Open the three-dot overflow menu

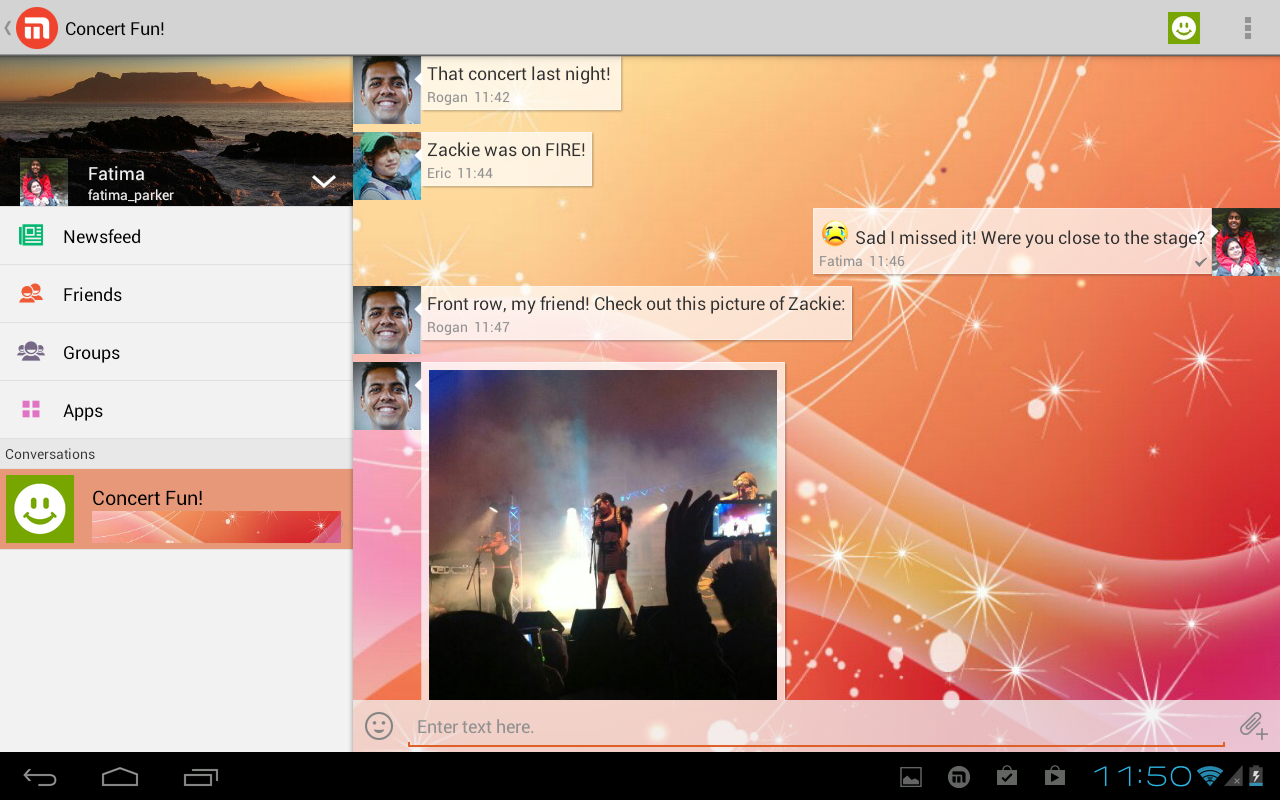(1248, 28)
